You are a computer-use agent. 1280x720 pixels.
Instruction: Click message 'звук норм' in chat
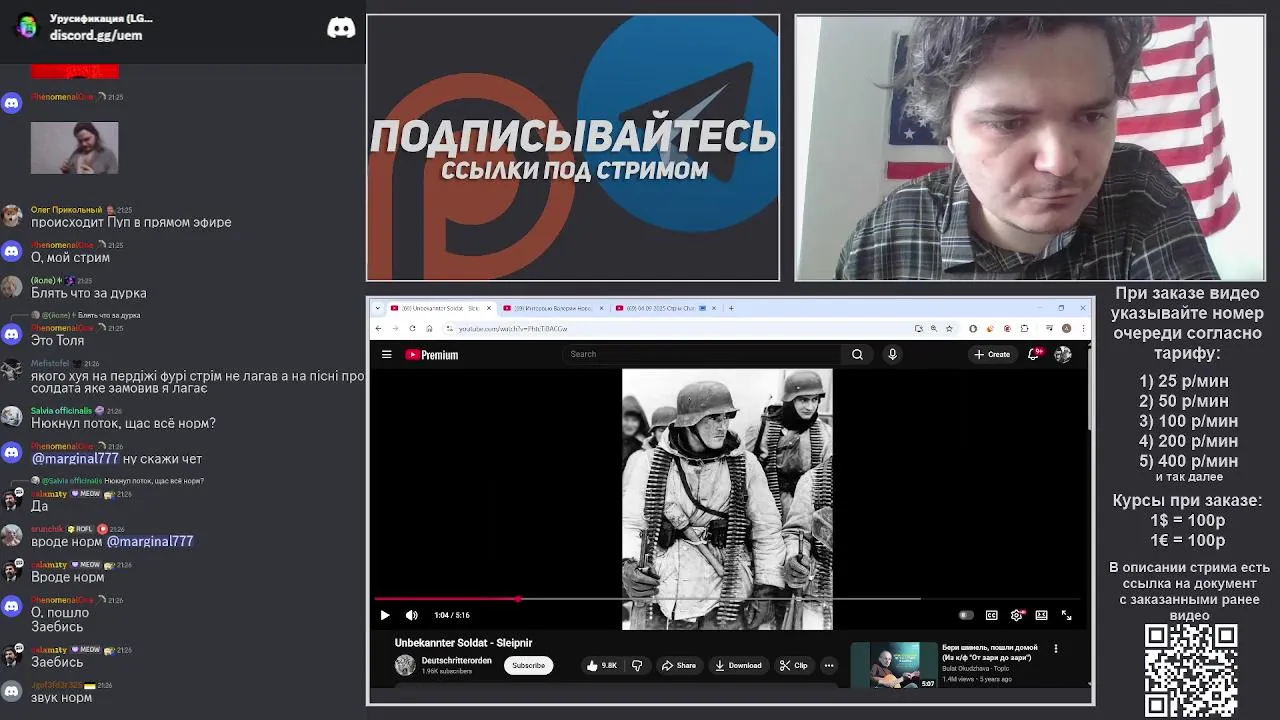click(62, 697)
